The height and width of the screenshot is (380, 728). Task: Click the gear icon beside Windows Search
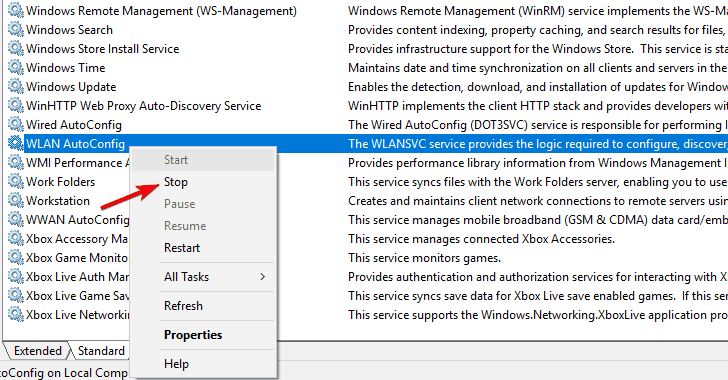tap(16, 29)
